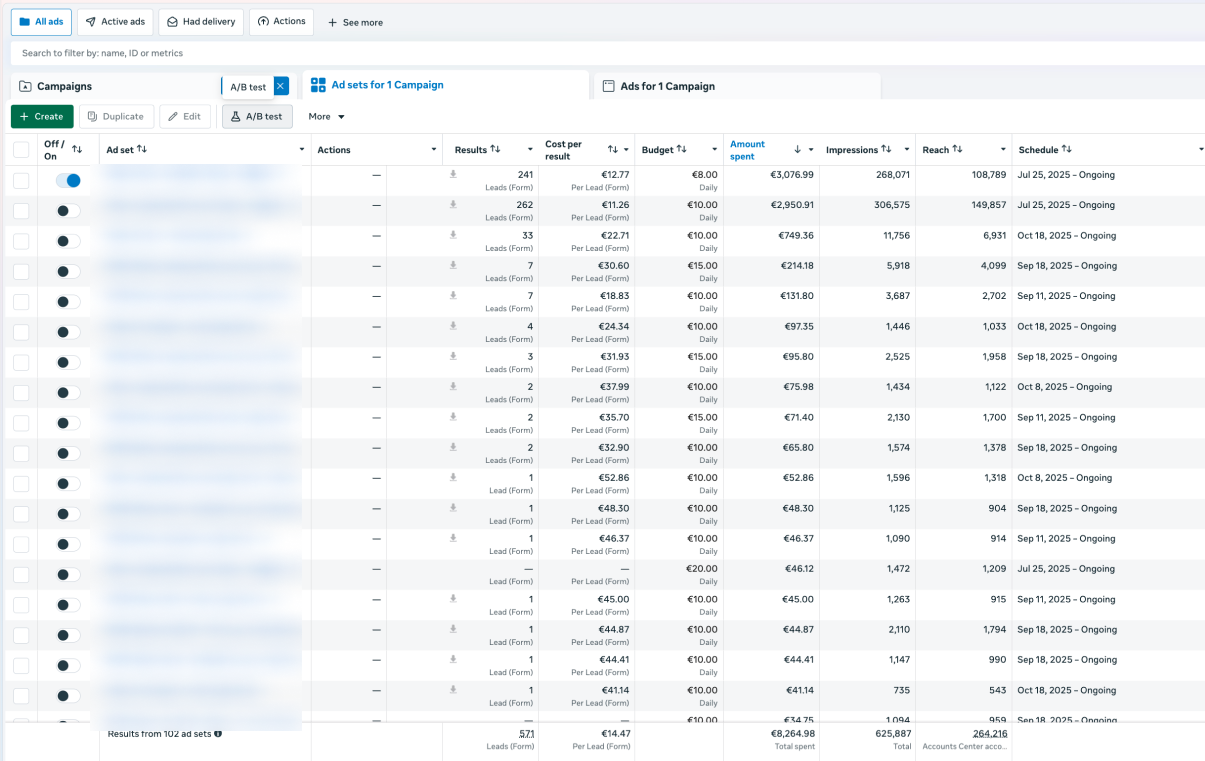Click info icon next to 102 ad sets

point(218,733)
